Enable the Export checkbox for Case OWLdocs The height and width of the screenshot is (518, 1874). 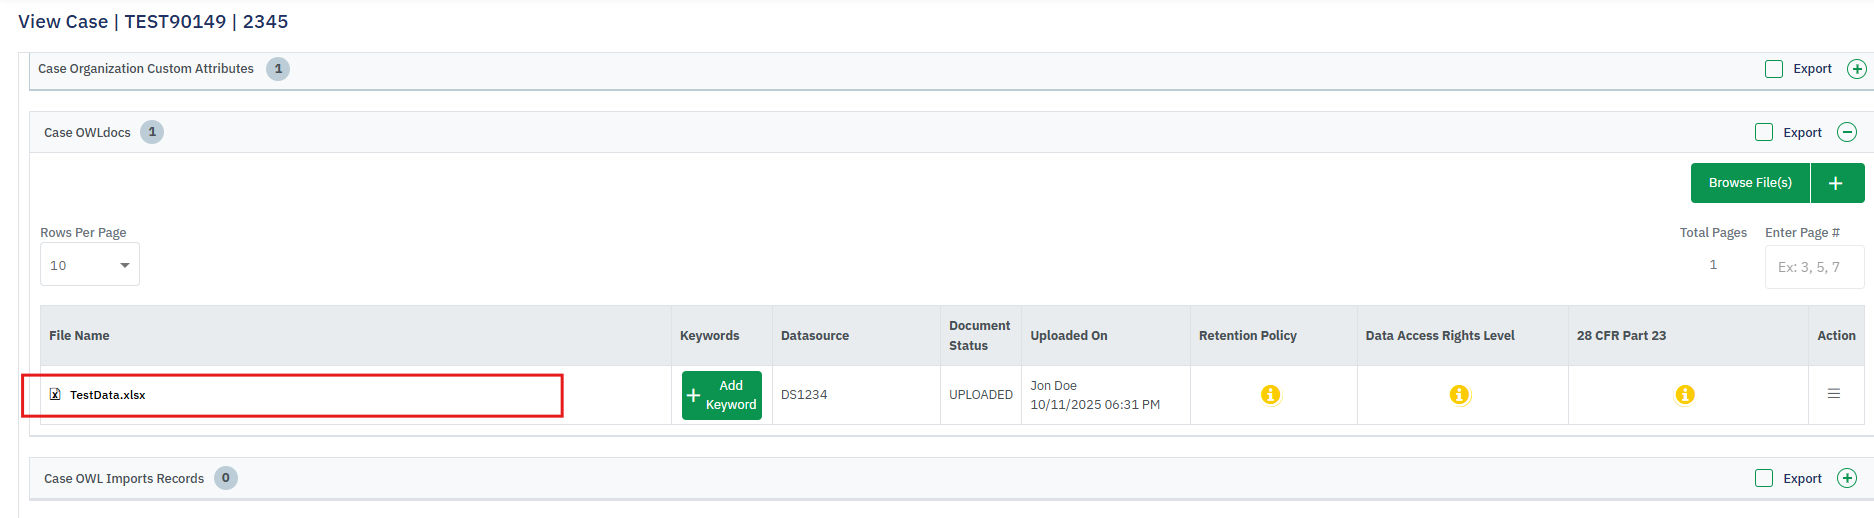[x=1764, y=132]
